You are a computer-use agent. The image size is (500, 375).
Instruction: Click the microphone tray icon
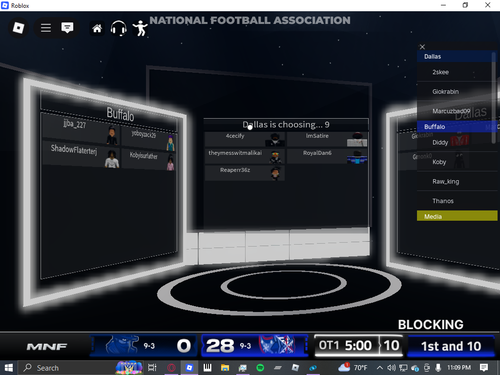pyautogui.click(x=438, y=368)
